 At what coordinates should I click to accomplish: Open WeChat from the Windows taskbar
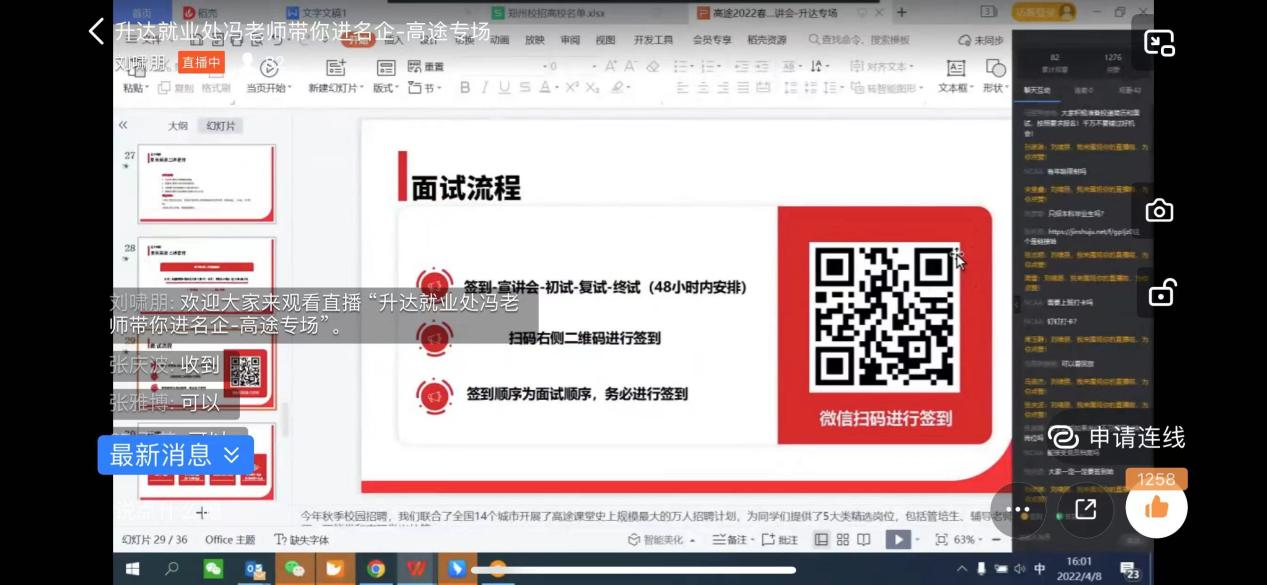point(213,569)
